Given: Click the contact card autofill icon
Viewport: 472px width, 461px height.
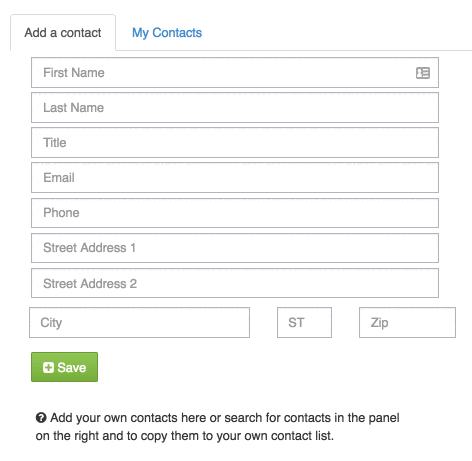Looking at the screenshot, I should click(x=423, y=73).
